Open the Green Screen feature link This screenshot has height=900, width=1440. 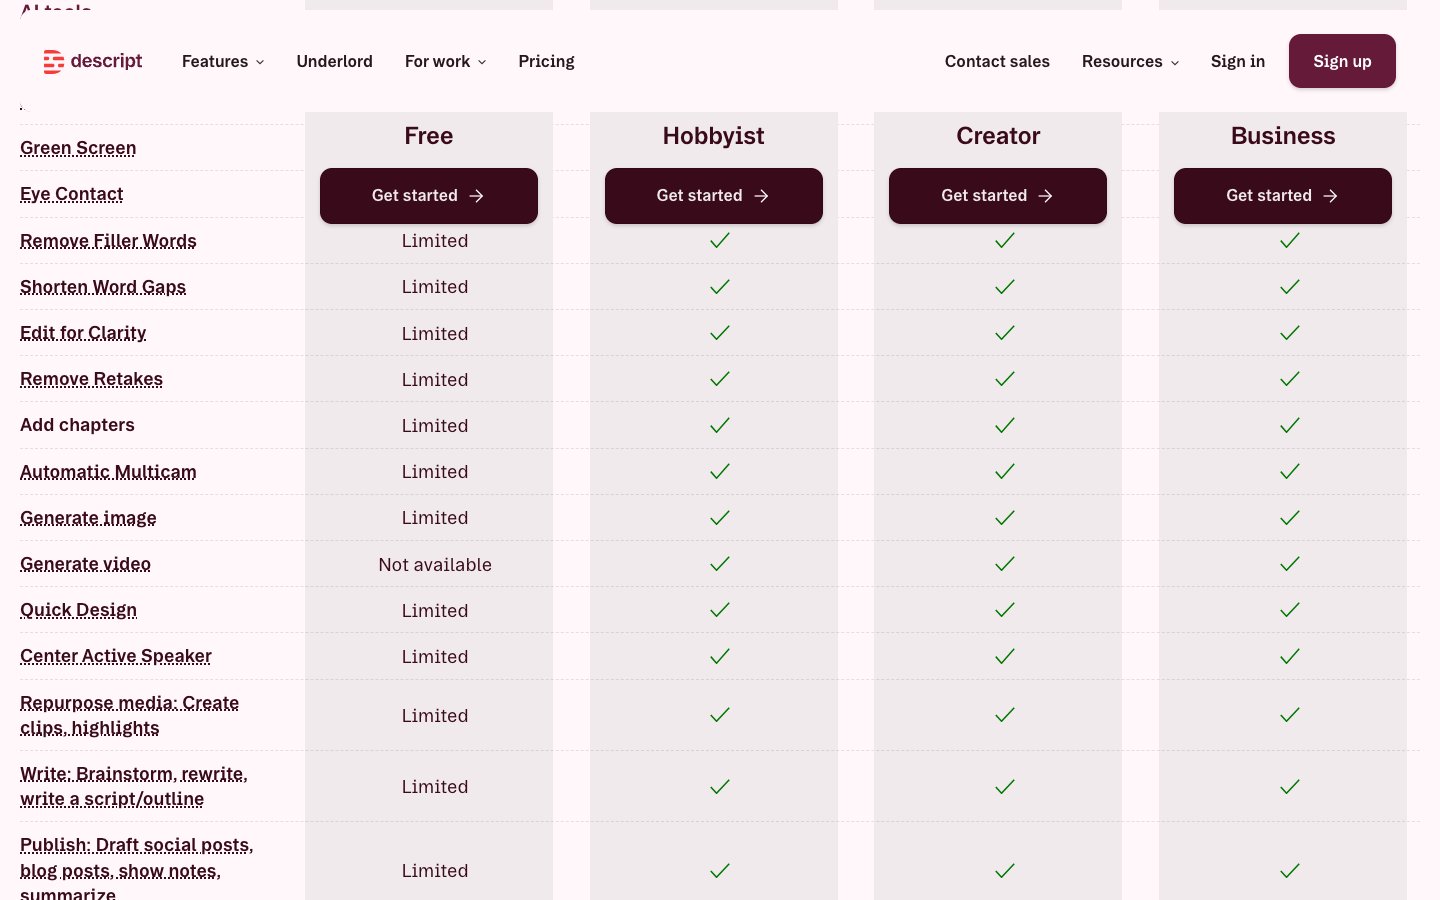tap(78, 148)
